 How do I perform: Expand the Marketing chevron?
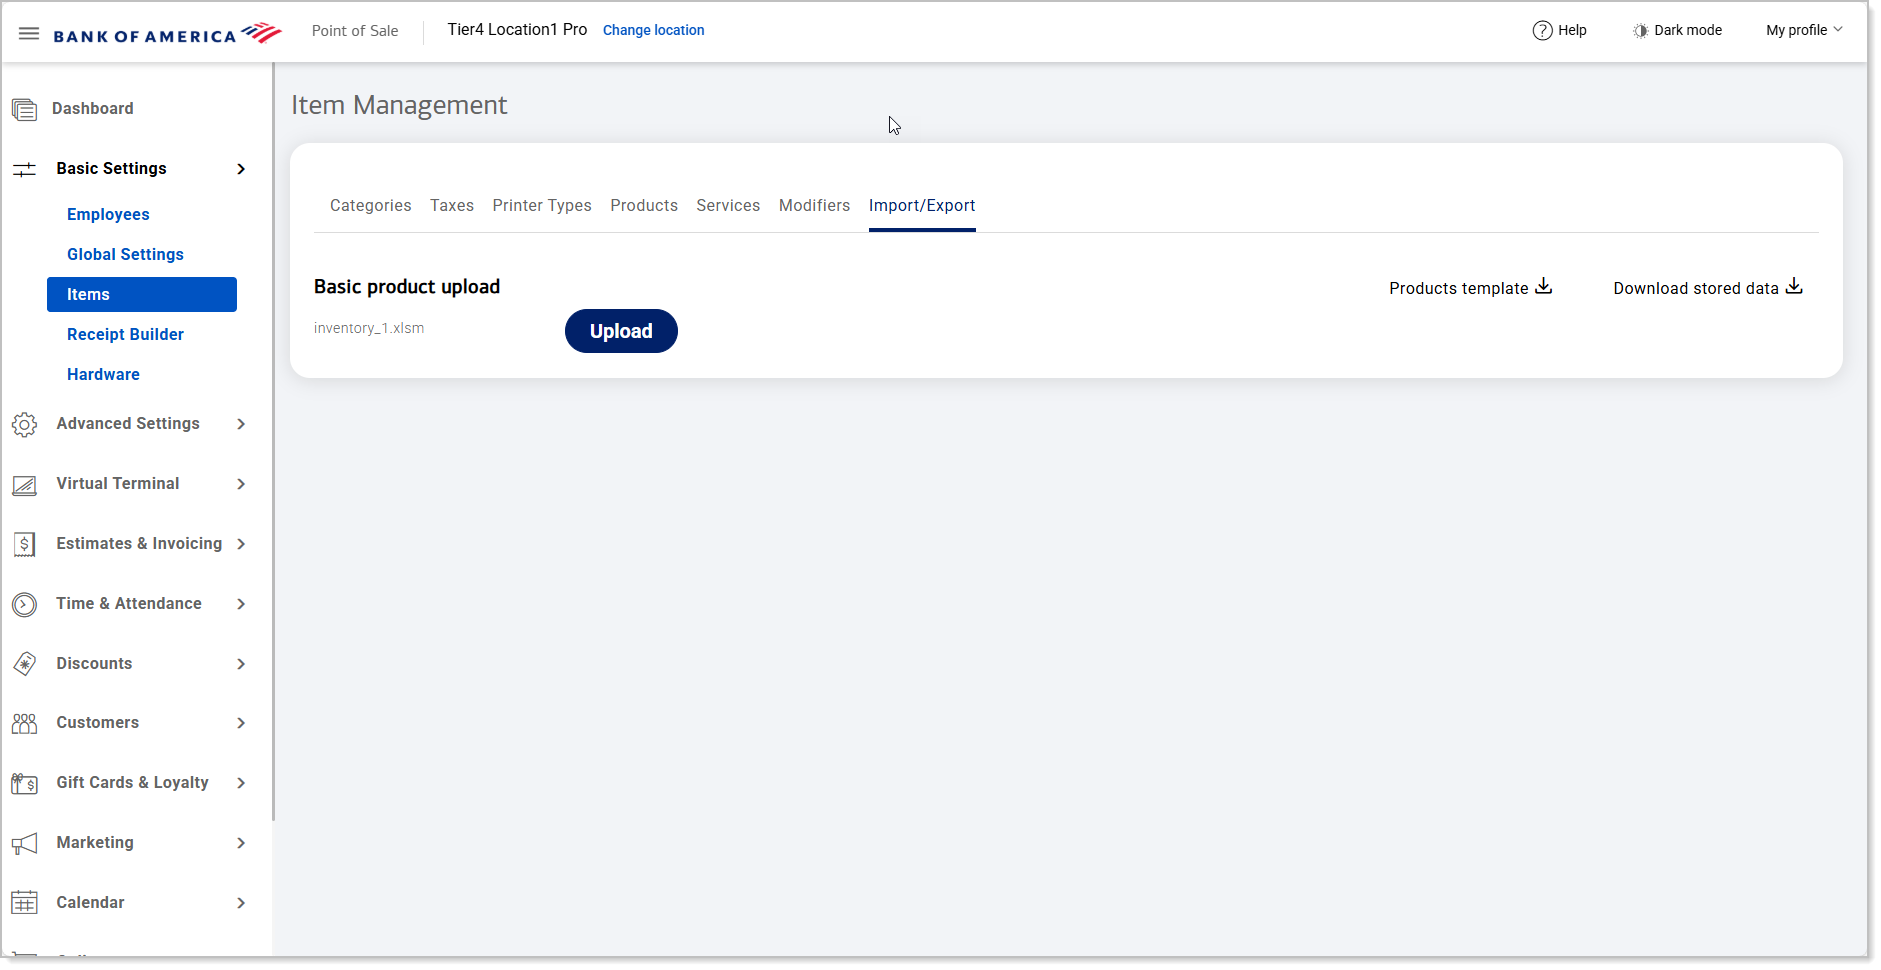click(x=241, y=843)
